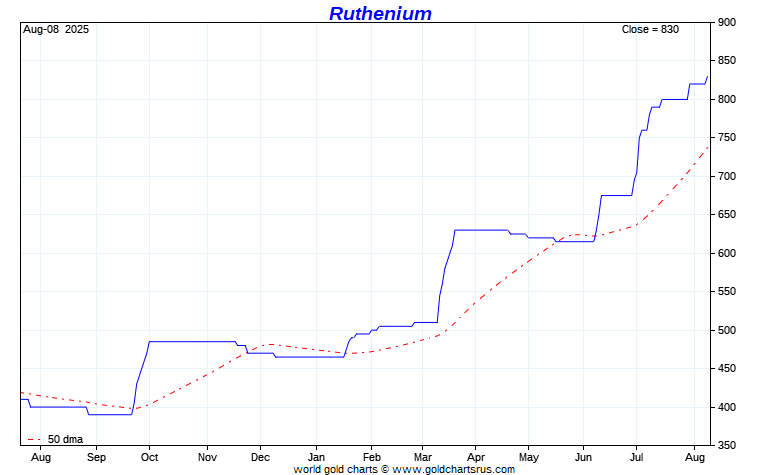
Task: Click the Dec x-axis label
Action: click(x=260, y=458)
